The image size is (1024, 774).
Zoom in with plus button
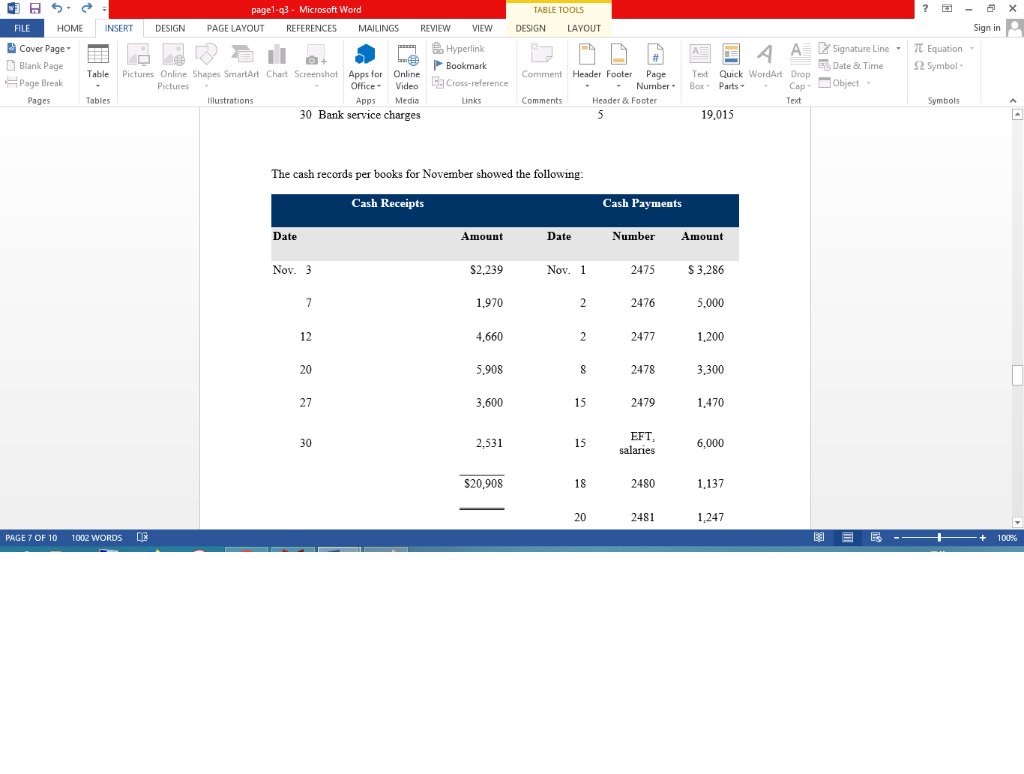982,538
